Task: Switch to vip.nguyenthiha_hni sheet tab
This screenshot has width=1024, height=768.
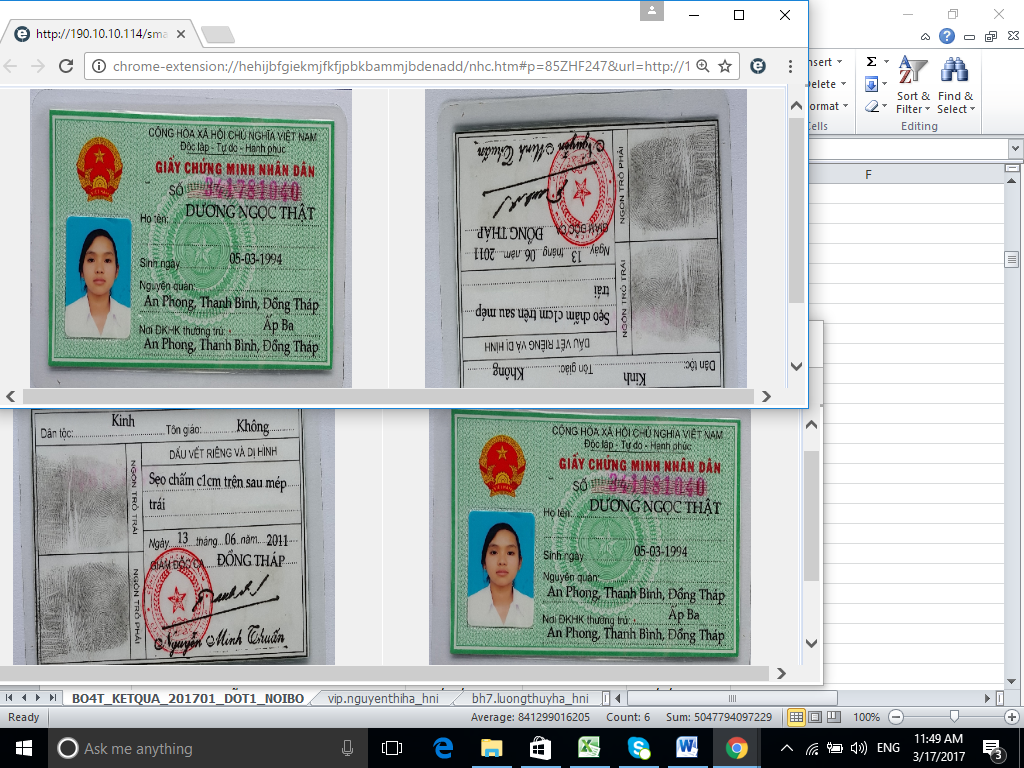Action: click(x=383, y=698)
